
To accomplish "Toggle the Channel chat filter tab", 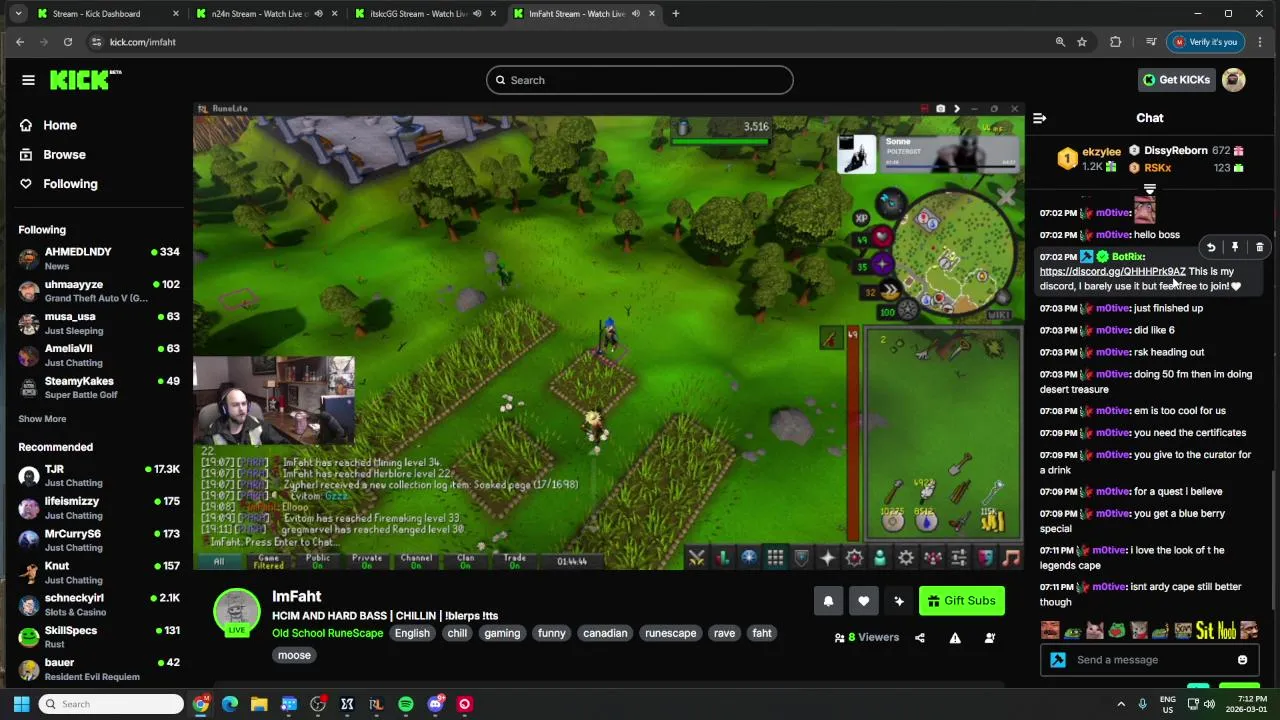I will point(416,561).
